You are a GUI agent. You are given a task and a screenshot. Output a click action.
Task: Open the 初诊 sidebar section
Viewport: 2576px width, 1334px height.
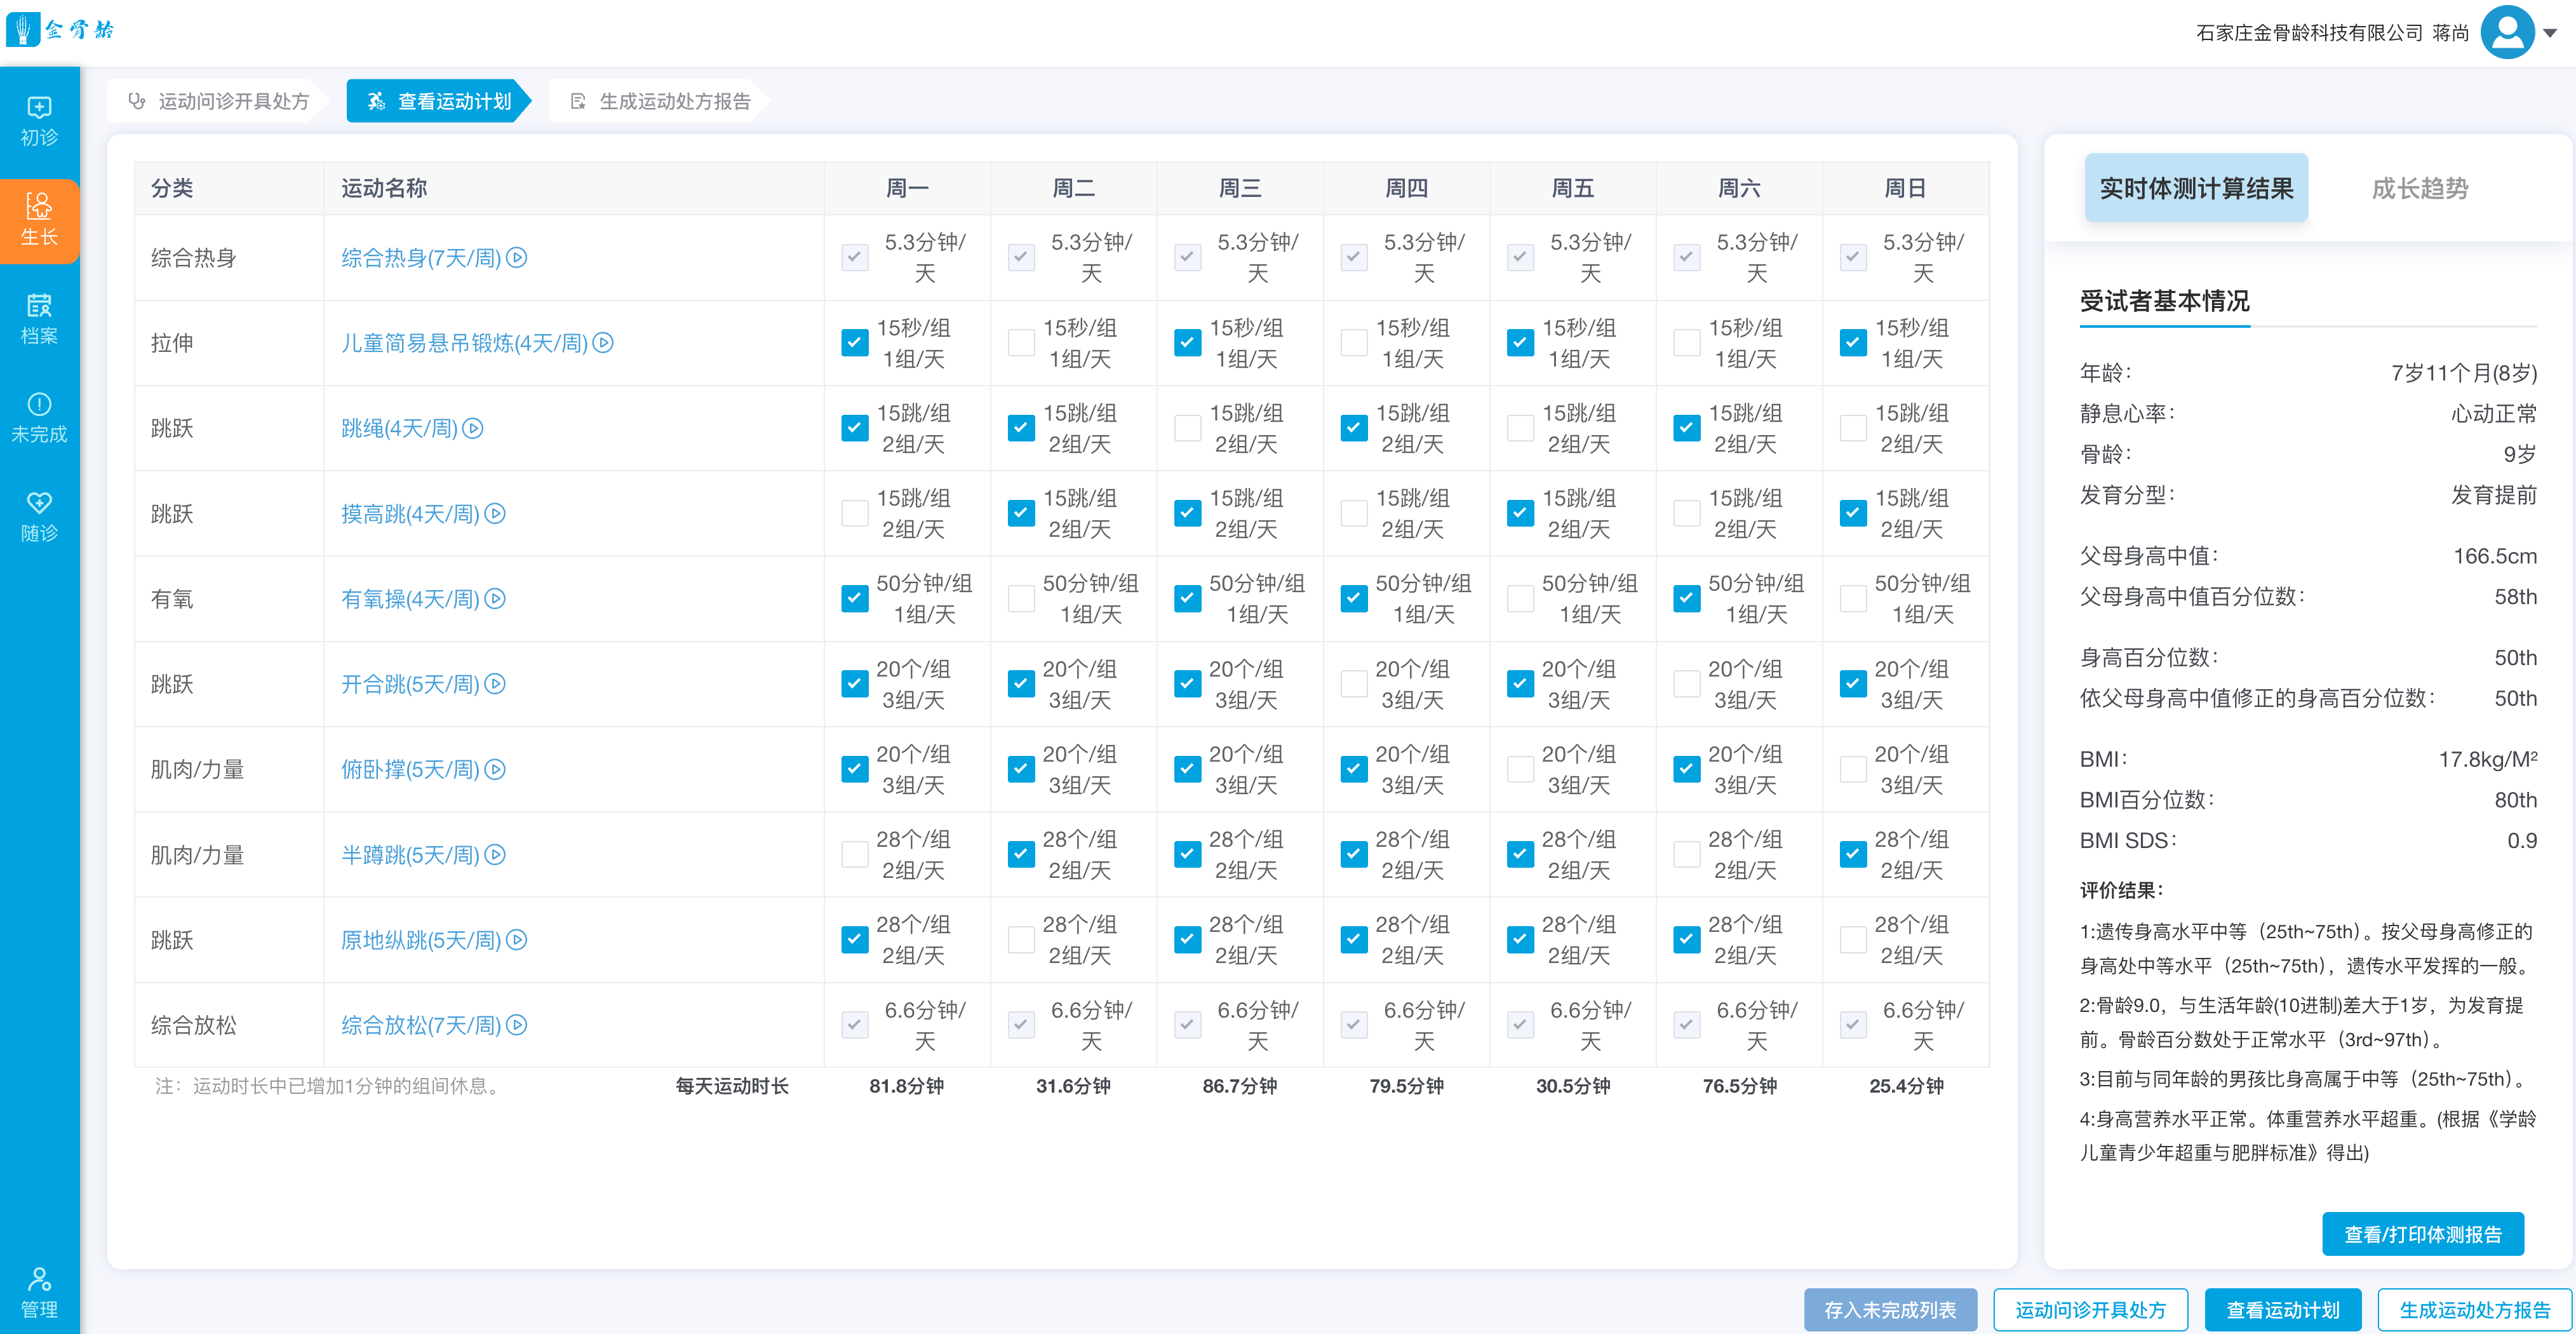(39, 122)
